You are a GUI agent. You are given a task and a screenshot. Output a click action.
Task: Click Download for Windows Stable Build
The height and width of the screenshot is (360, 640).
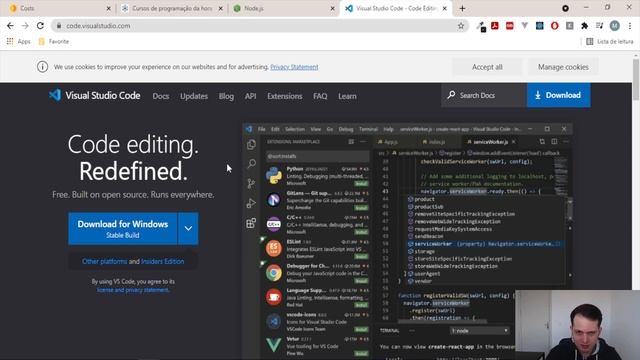tap(123, 229)
